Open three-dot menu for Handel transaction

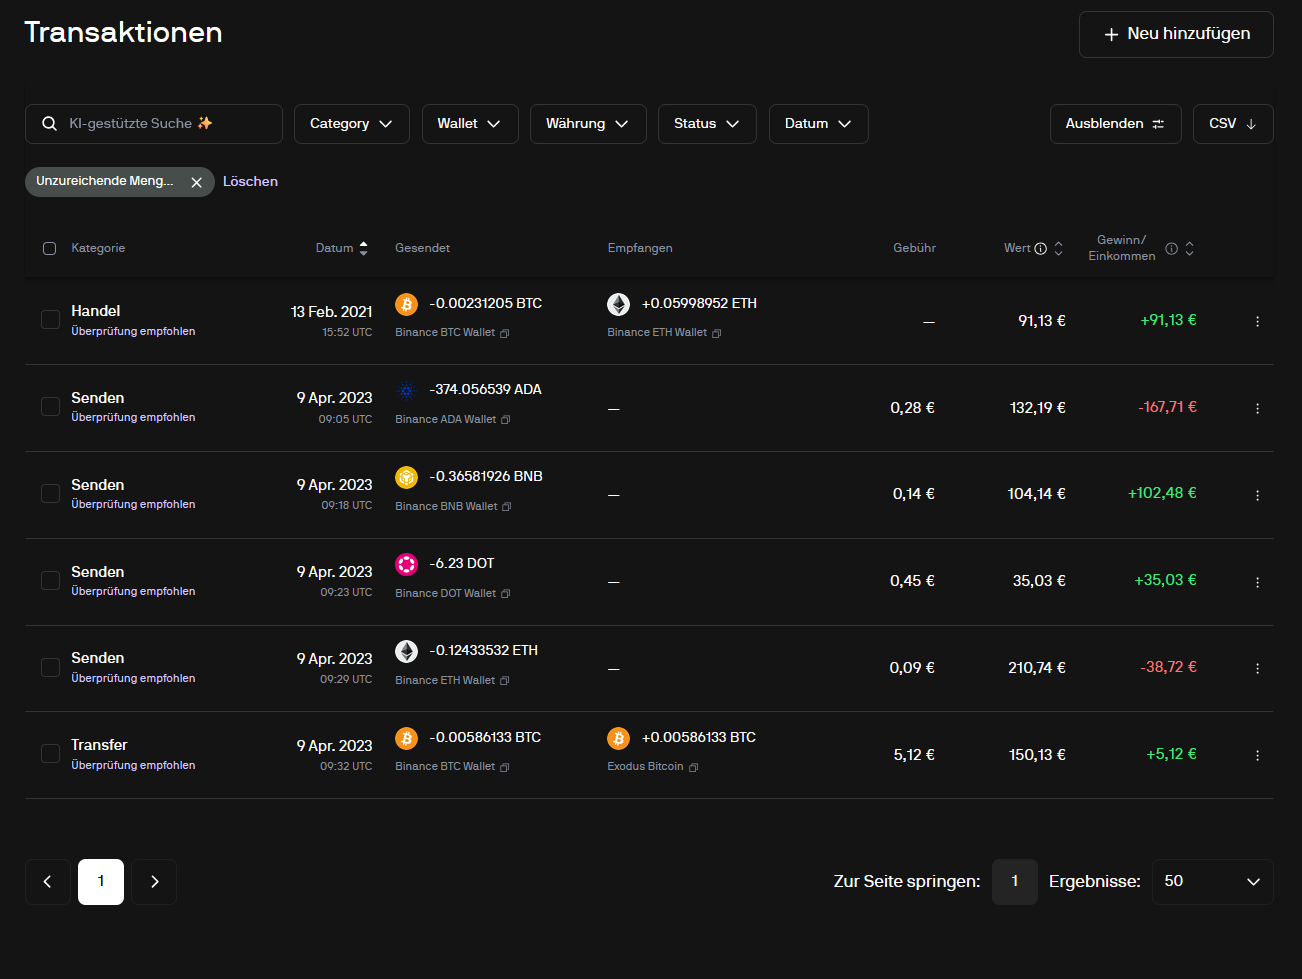pos(1257,321)
